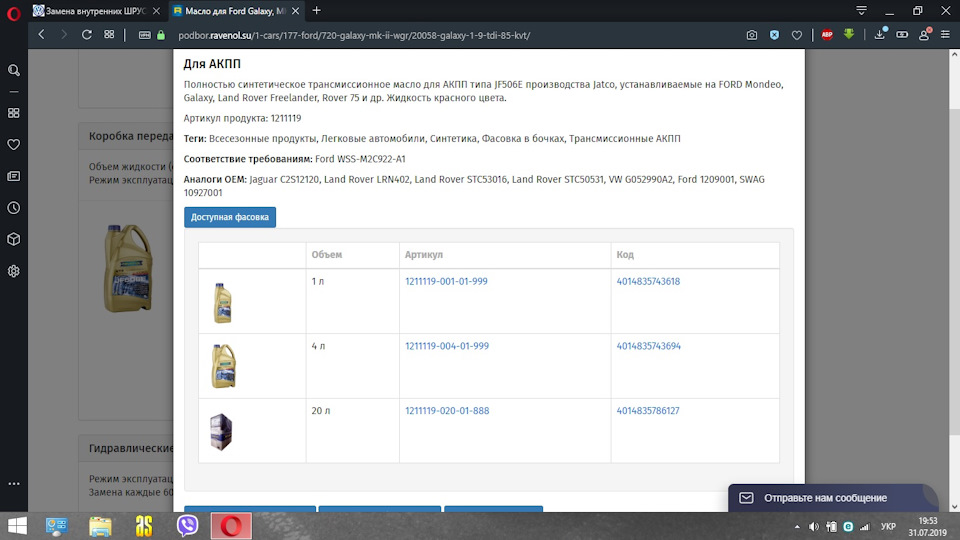This screenshot has width=960, height=540.
Task: Click scrollbar up arrow
Action: tap(954, 54)
